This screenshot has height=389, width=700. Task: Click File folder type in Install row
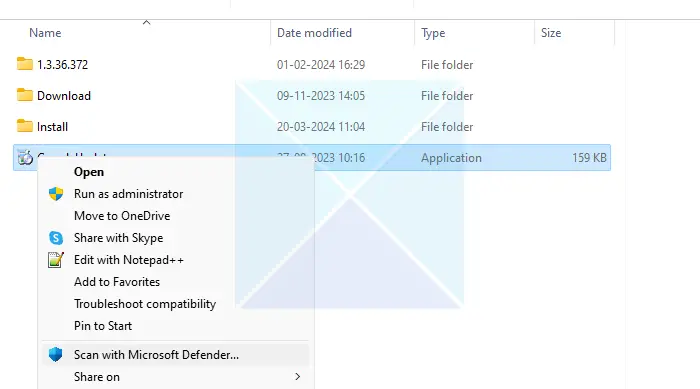[447, 127]
